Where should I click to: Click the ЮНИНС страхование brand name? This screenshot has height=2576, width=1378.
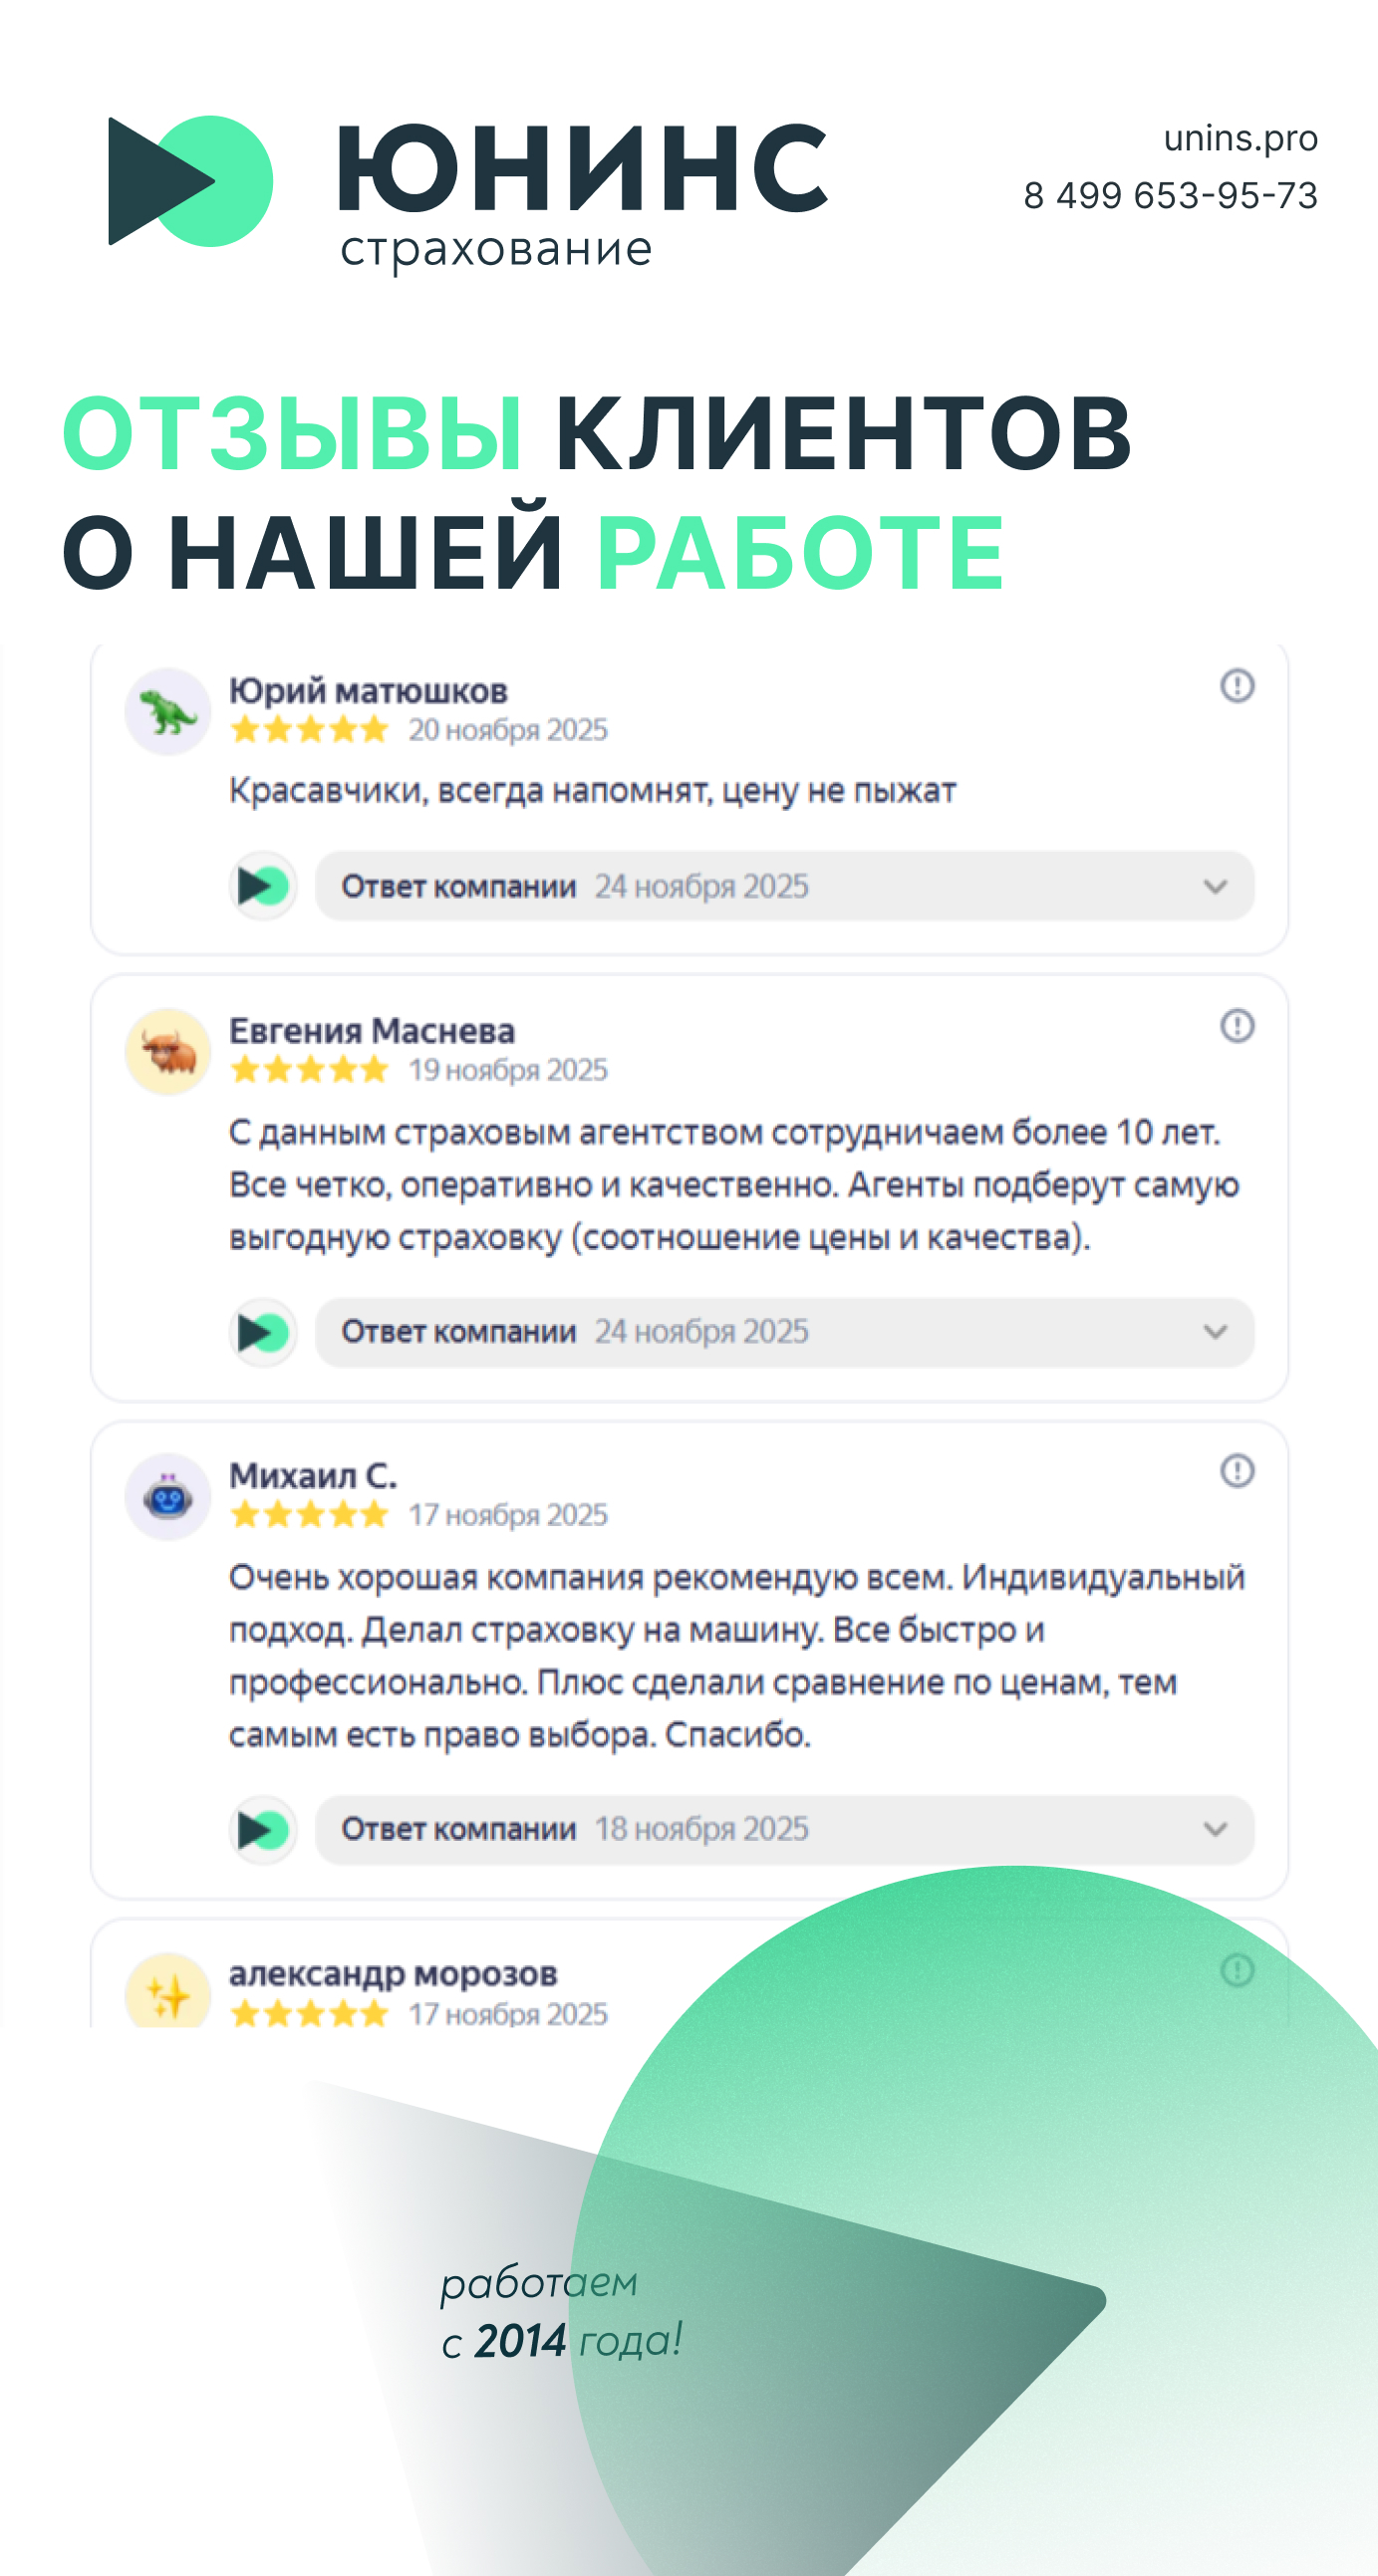pos(582,190)
